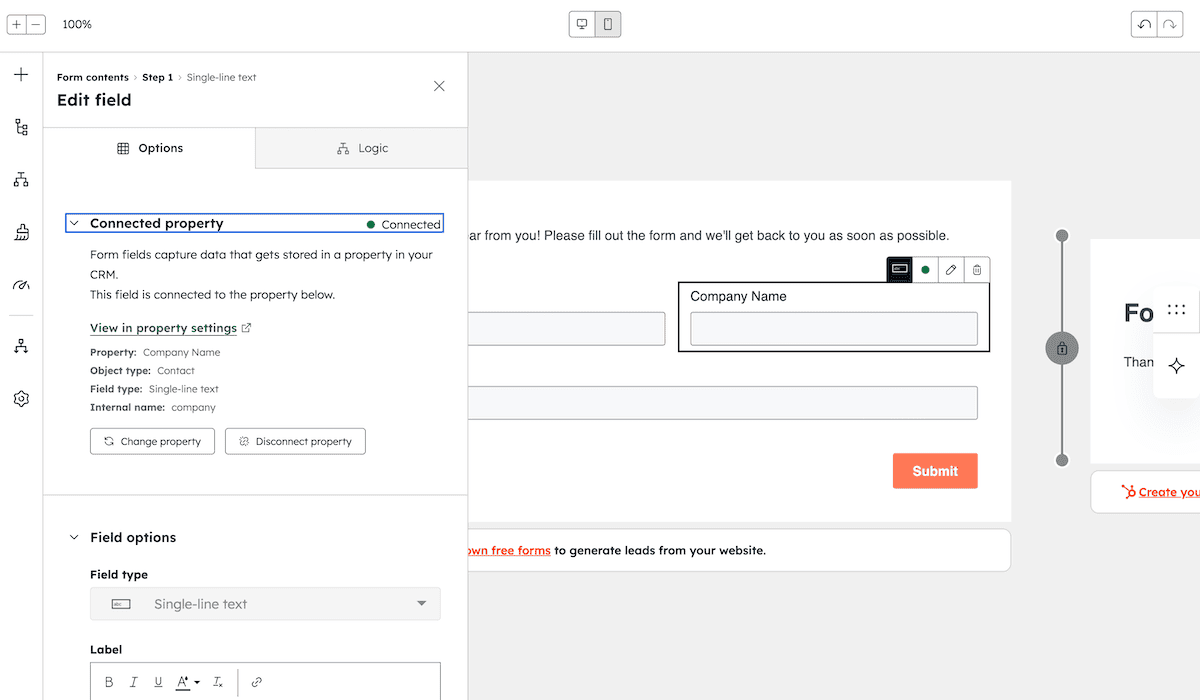Screen dimensions: 1200x700
Task: Delete the Company Name field via the trash icon
Action: click(x=976, y=269)
